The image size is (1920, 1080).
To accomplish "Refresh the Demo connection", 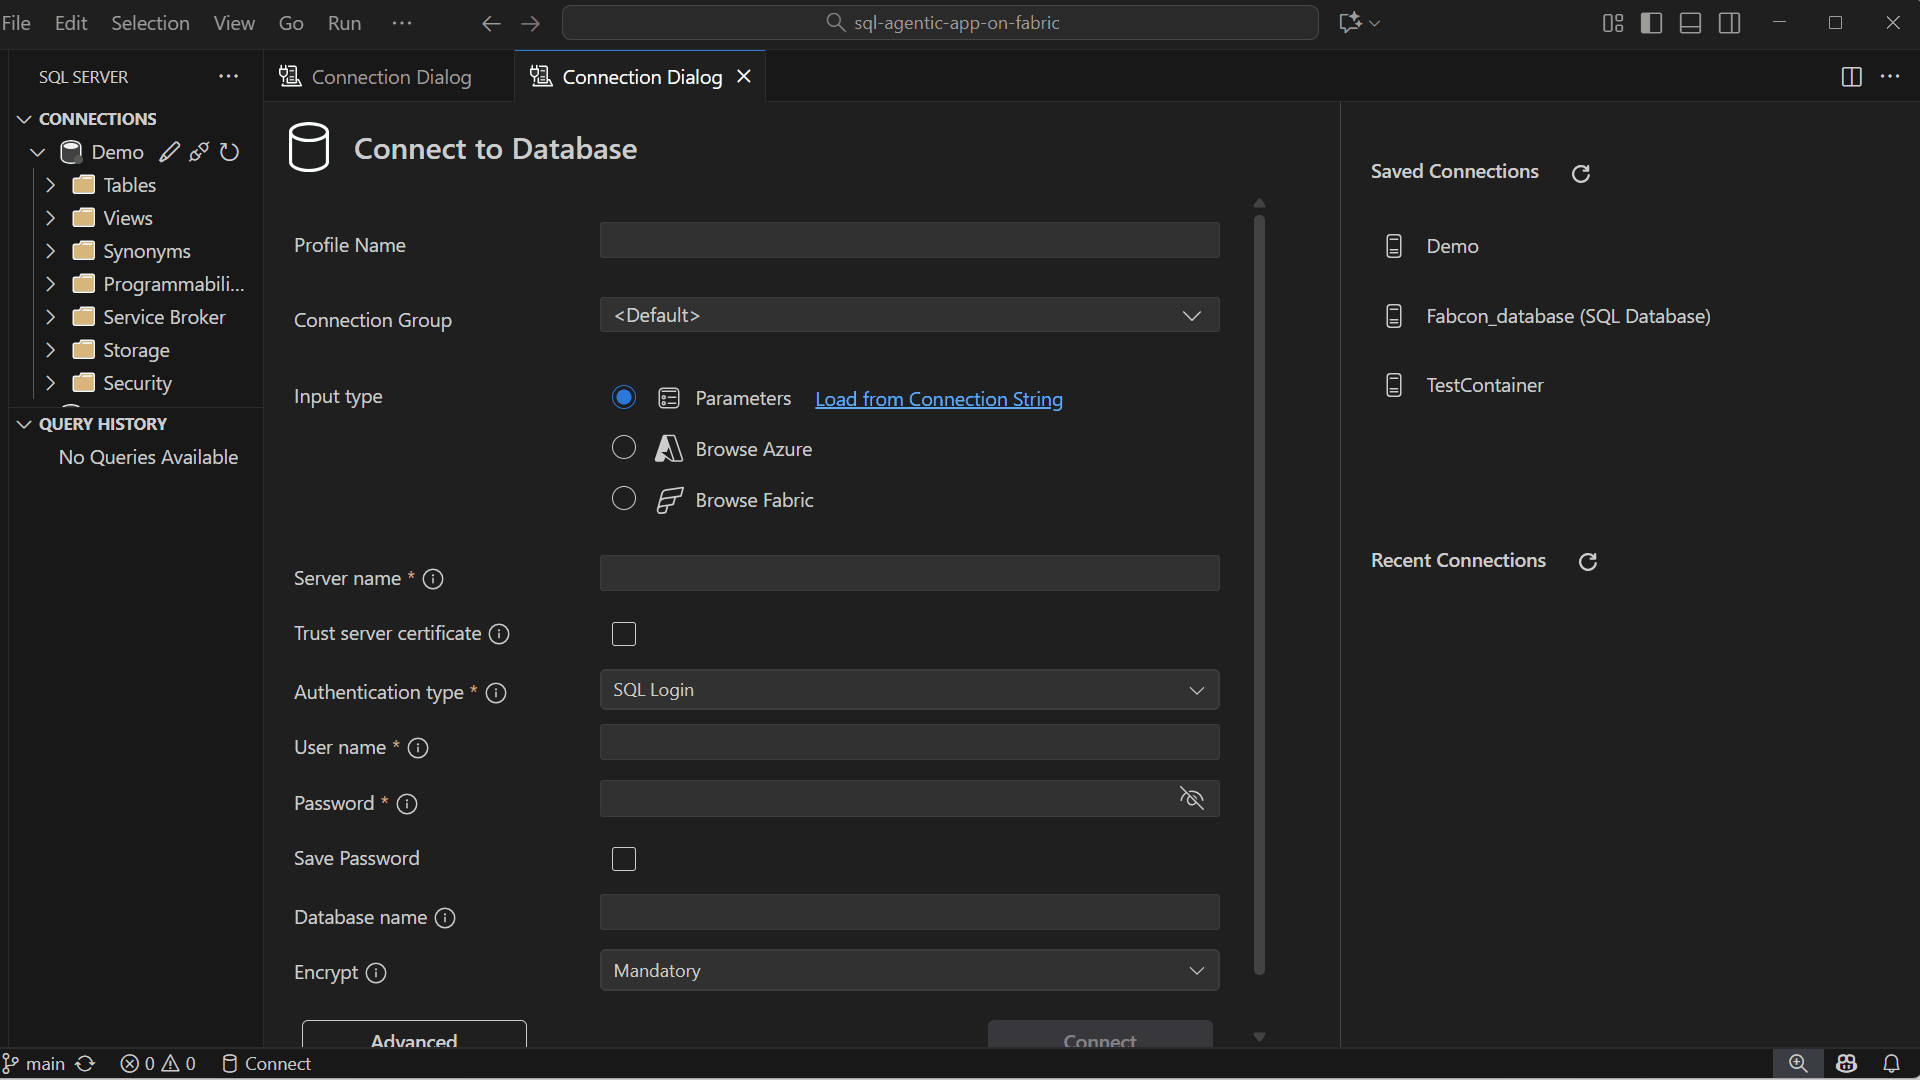I will (x=230, y=152).
